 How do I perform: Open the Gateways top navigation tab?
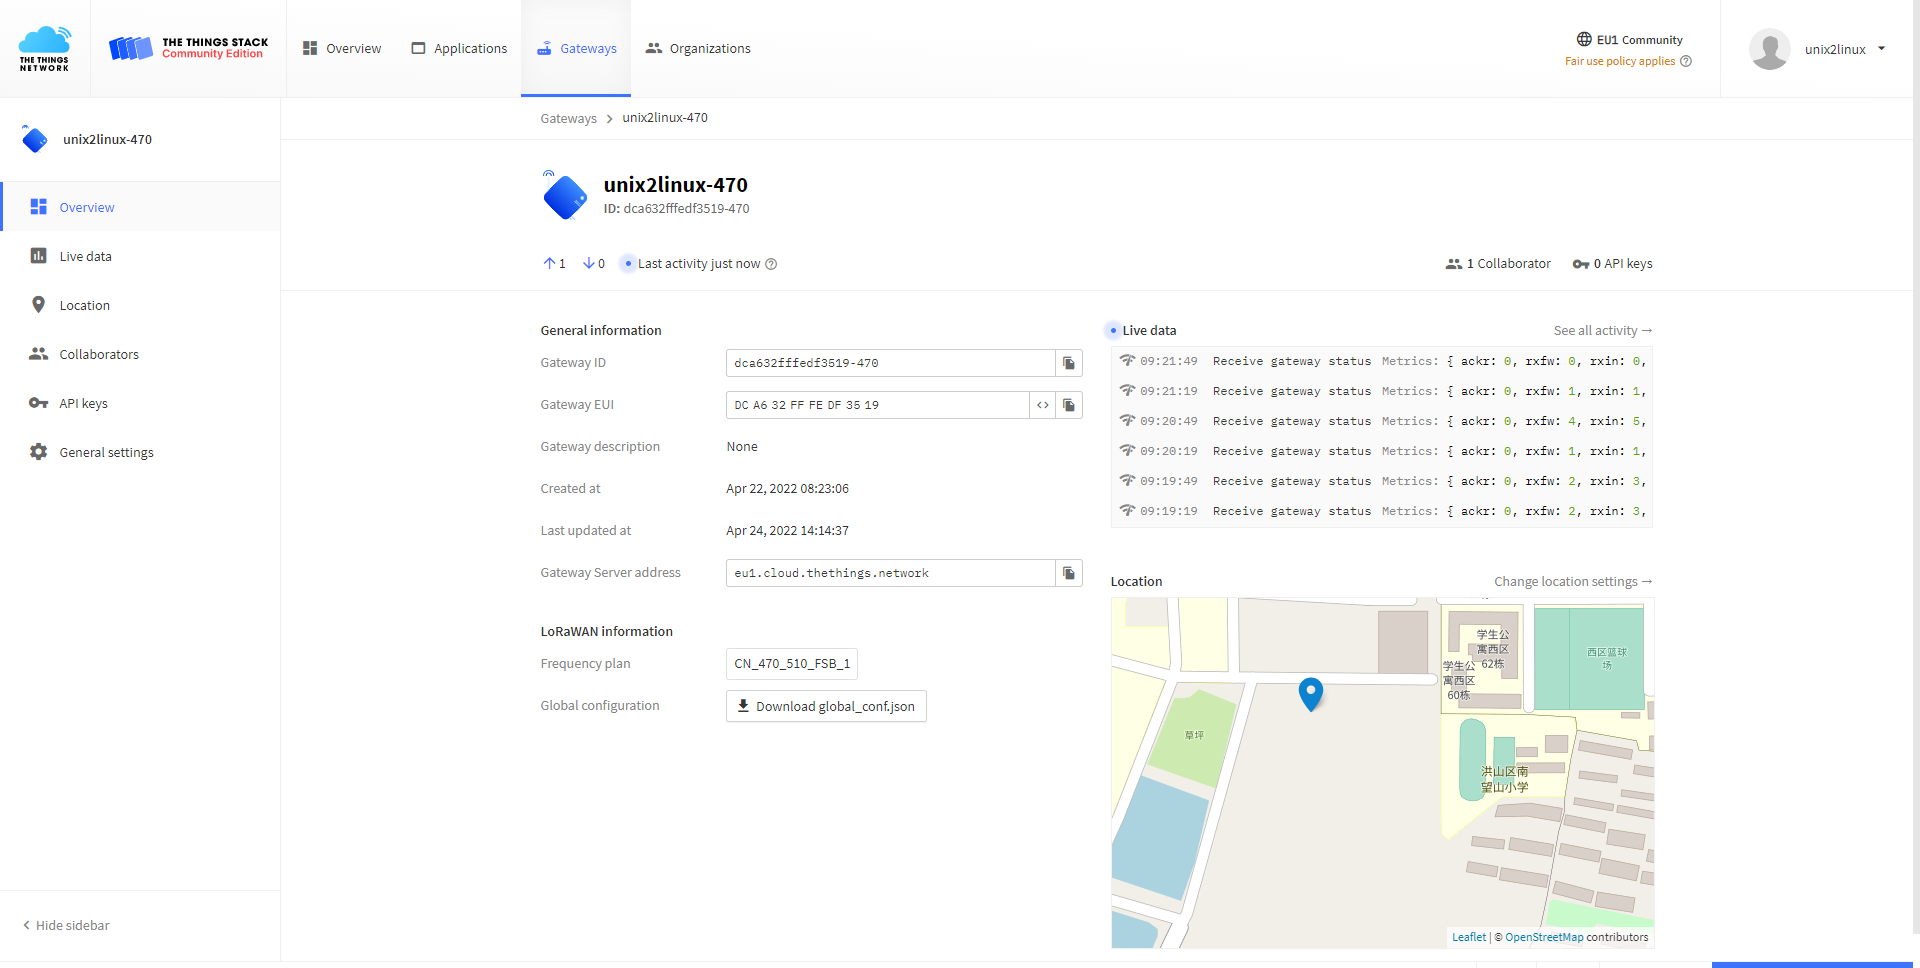[576, 48]
